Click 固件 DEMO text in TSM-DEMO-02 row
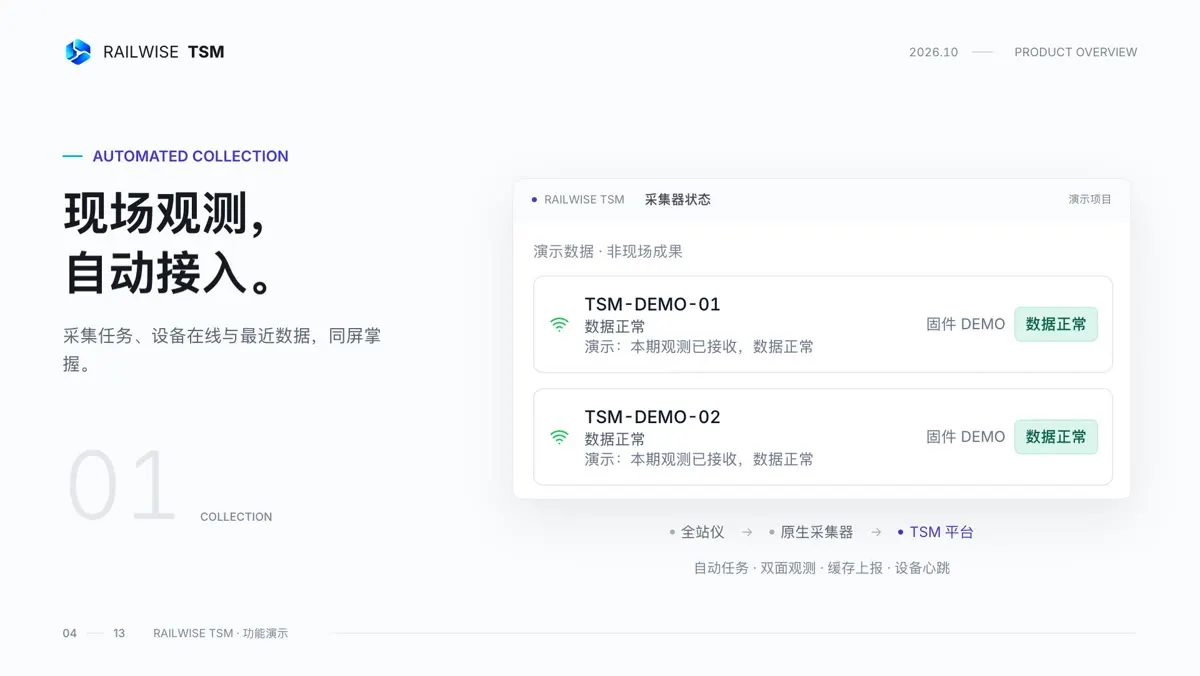 click(965, 437)
